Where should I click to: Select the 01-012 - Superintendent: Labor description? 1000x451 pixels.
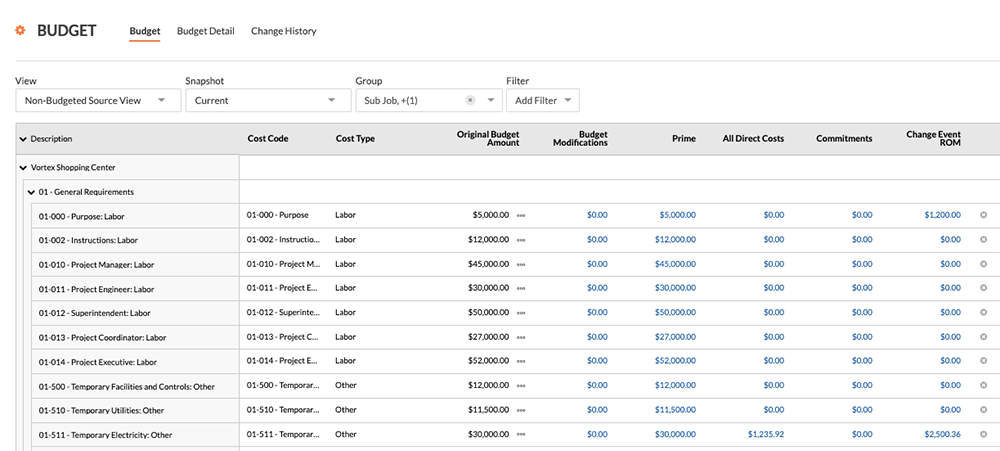(x=94, y=313)
